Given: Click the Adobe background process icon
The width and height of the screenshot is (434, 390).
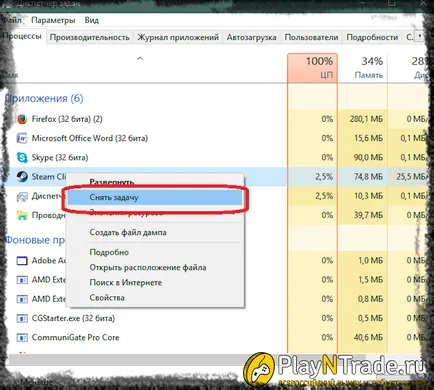Looking at the screenshot, I should [x=22, y=261].
